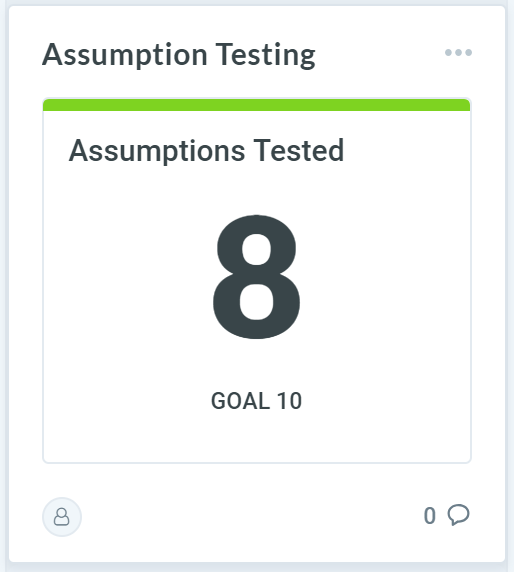Select the green status bar on the card

pyautogui.click(x=257, y=105)
